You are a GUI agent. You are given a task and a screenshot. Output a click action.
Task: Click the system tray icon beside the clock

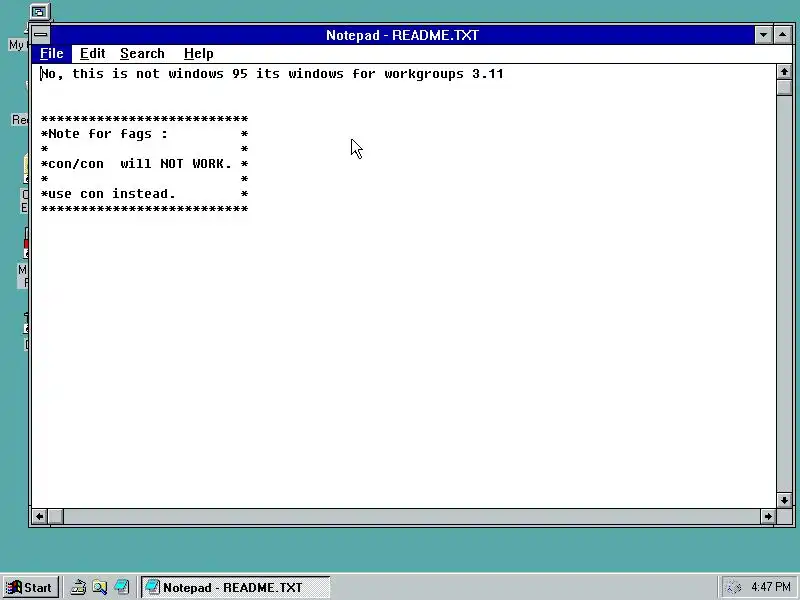tap(733, 587)
